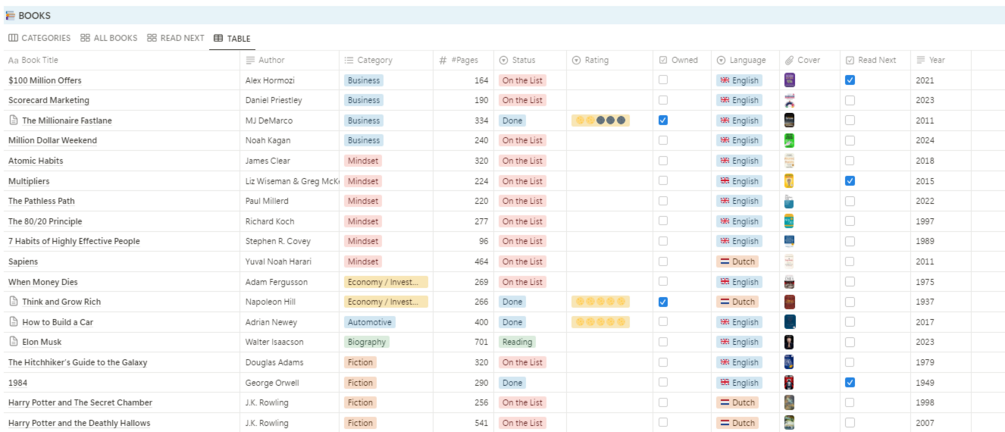Click On the List status for Multipliers

pyautogui.click(x=522, y=181)
